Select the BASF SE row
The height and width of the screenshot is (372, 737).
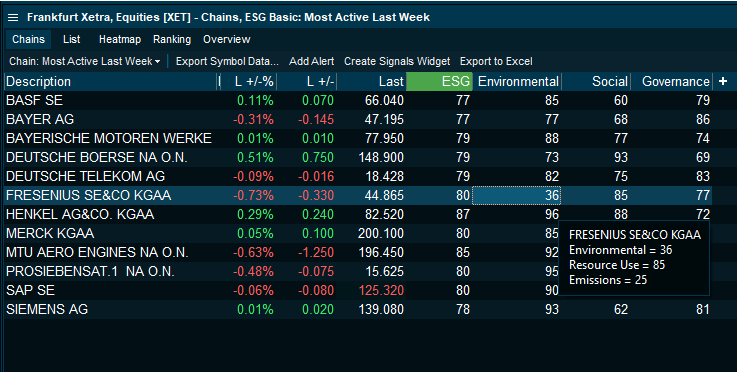[x=358, y=100]
